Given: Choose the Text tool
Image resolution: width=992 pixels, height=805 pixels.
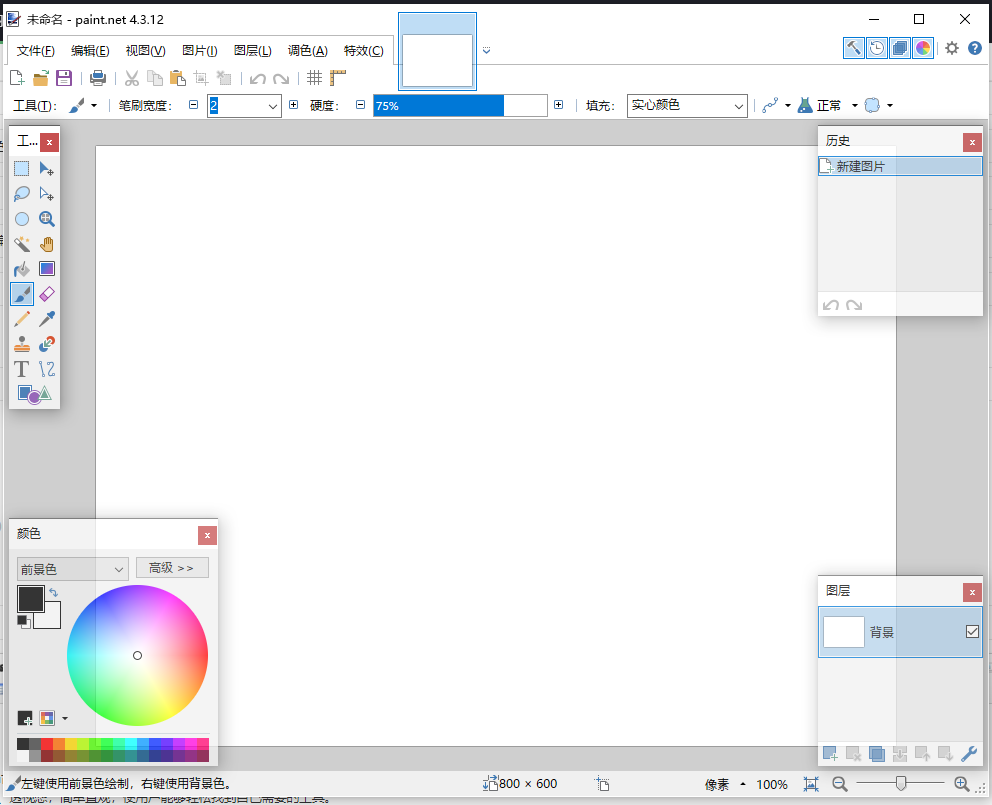Looking at the screenshot, I should click(22, 369).
